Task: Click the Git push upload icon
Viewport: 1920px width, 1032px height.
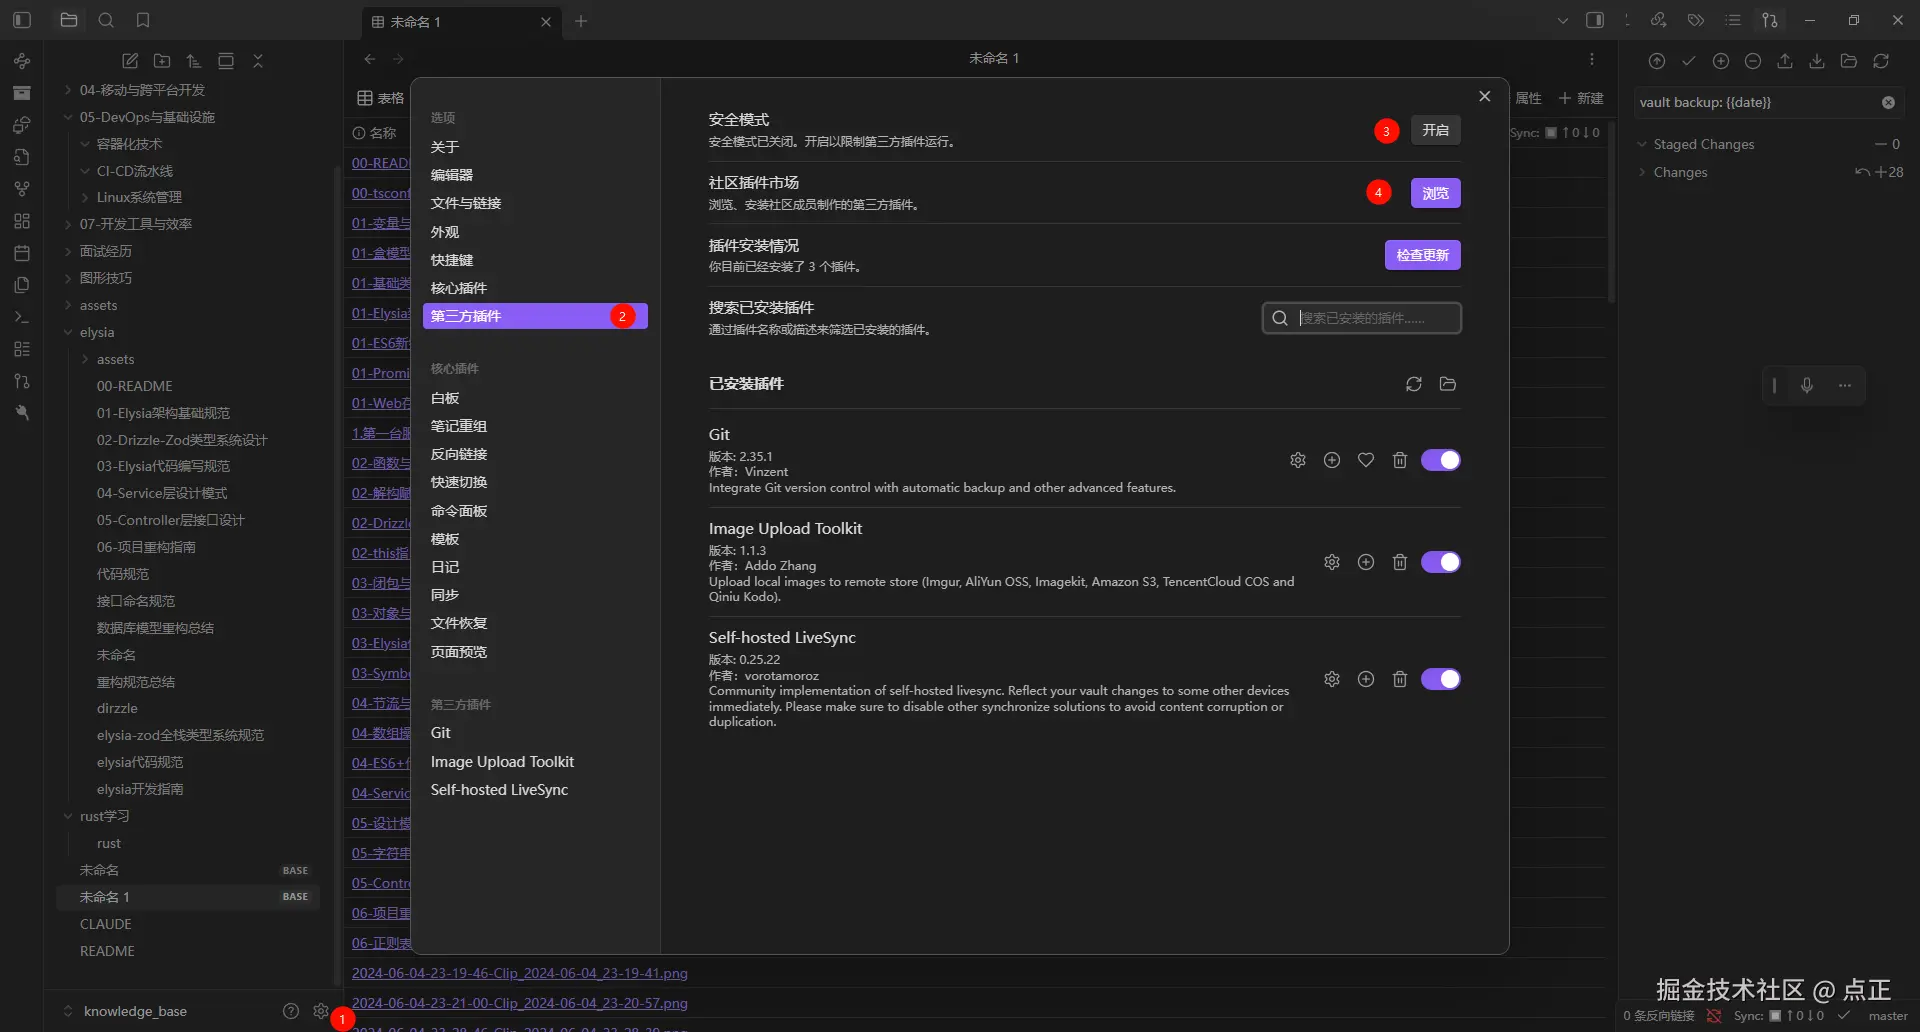Action: click(1785, 61)
